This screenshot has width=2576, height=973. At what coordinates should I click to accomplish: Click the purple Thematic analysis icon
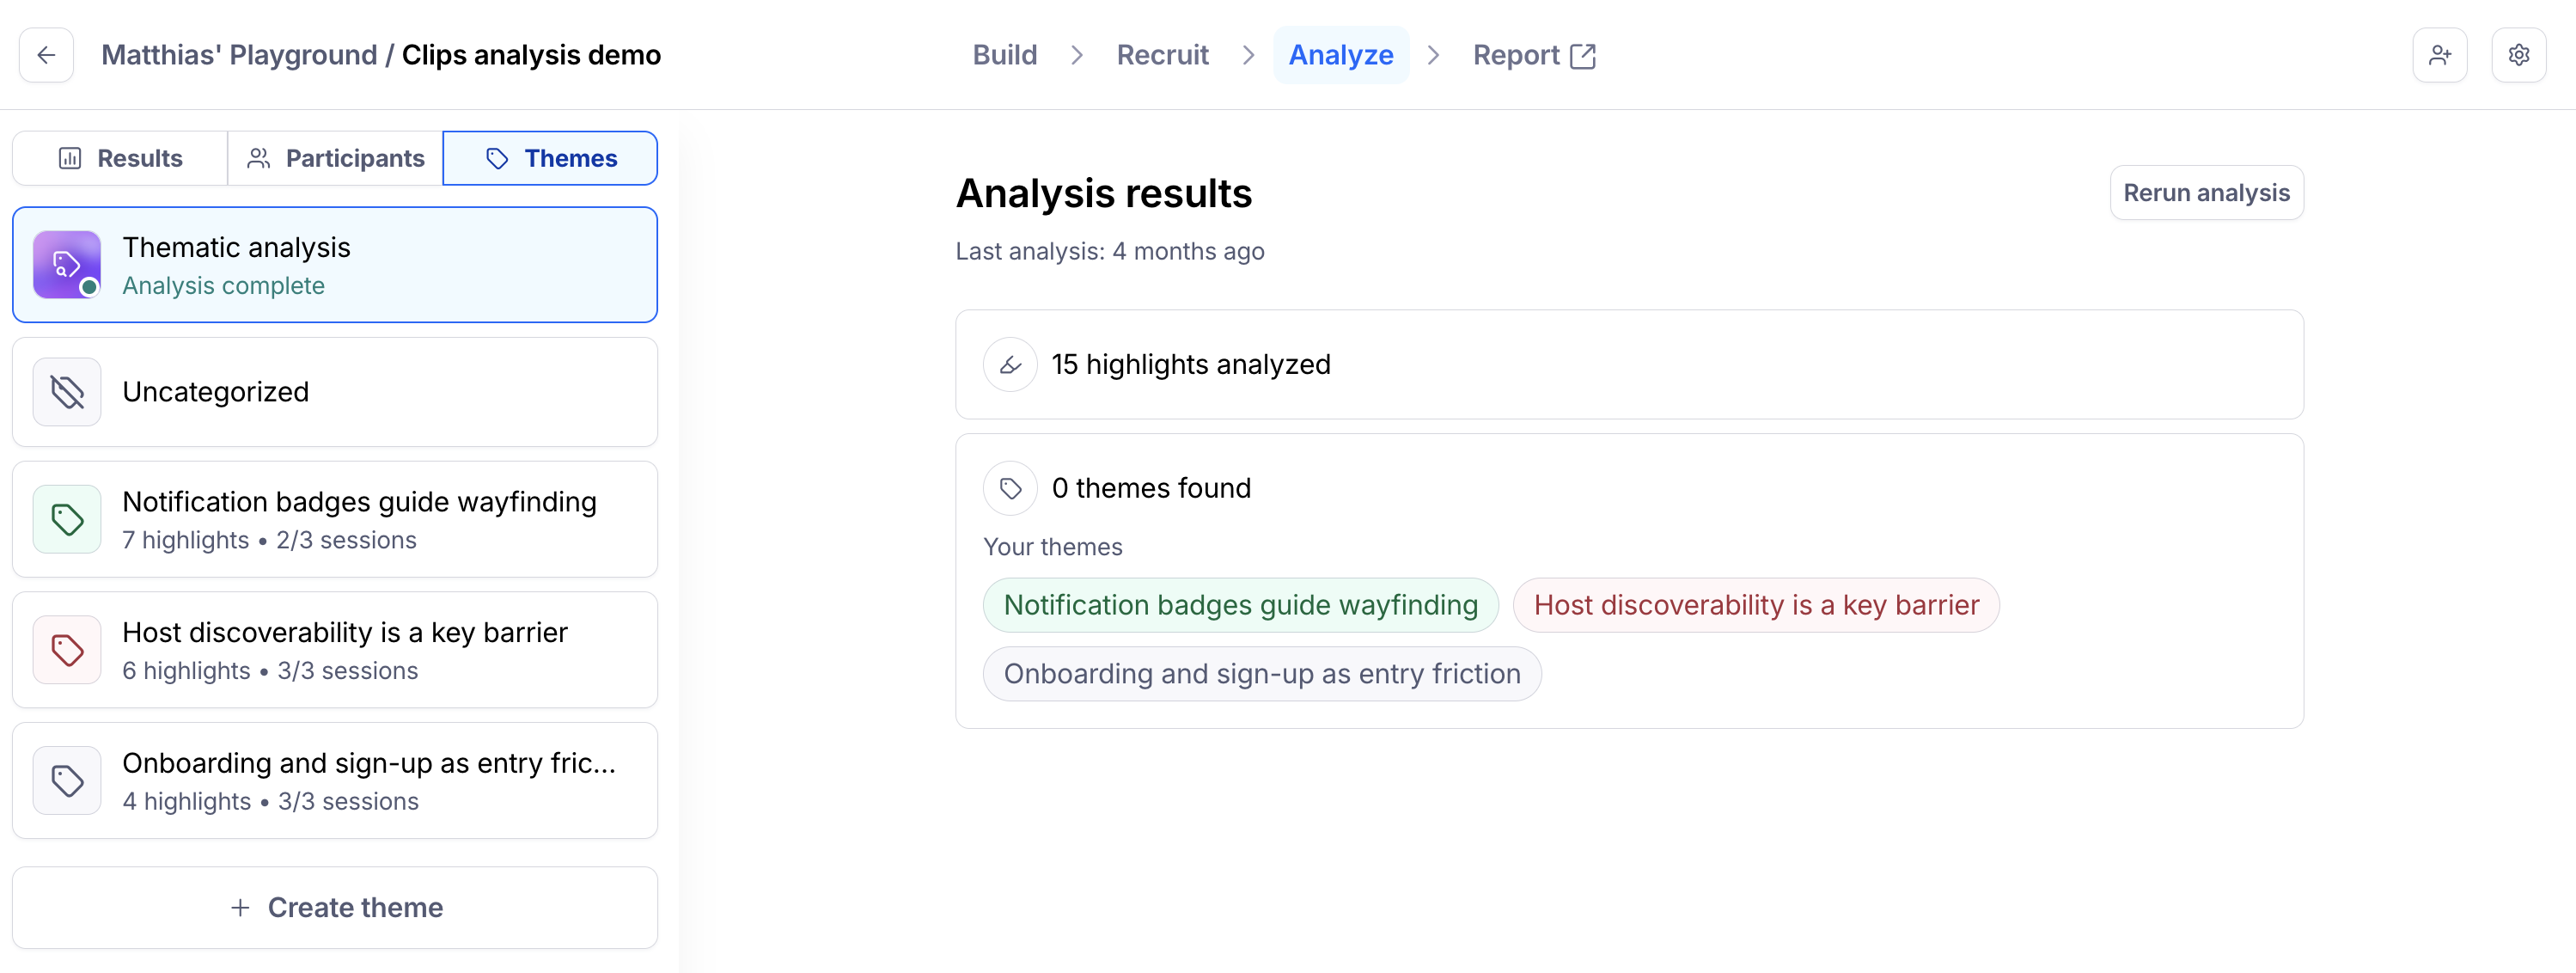(67, 265)
